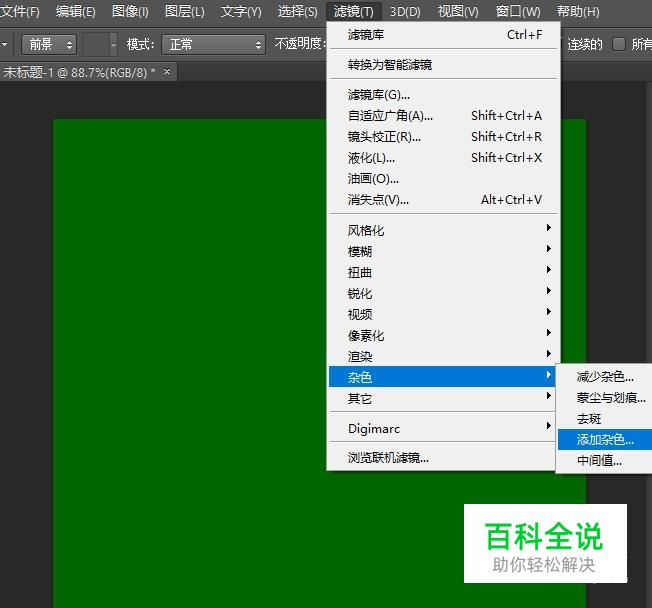Select 去斑 in submenu
Viewport: 652px width, 608px height.
pyautogui.click(x=605, y=419)
